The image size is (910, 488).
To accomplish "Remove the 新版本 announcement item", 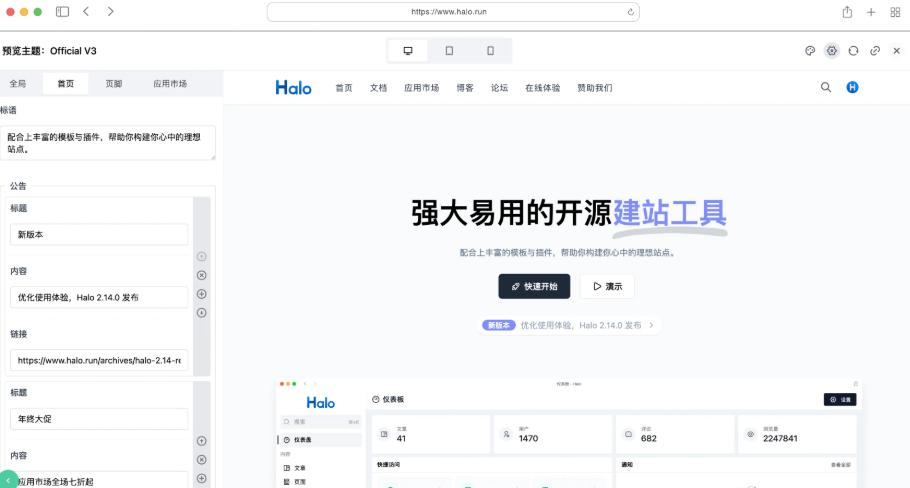I will pos(201,275).
